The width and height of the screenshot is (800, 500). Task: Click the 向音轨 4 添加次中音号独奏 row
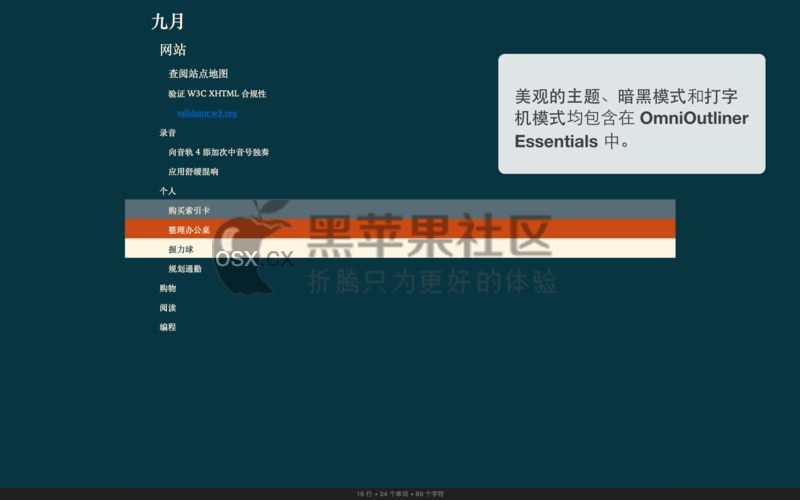pos(218,152)
